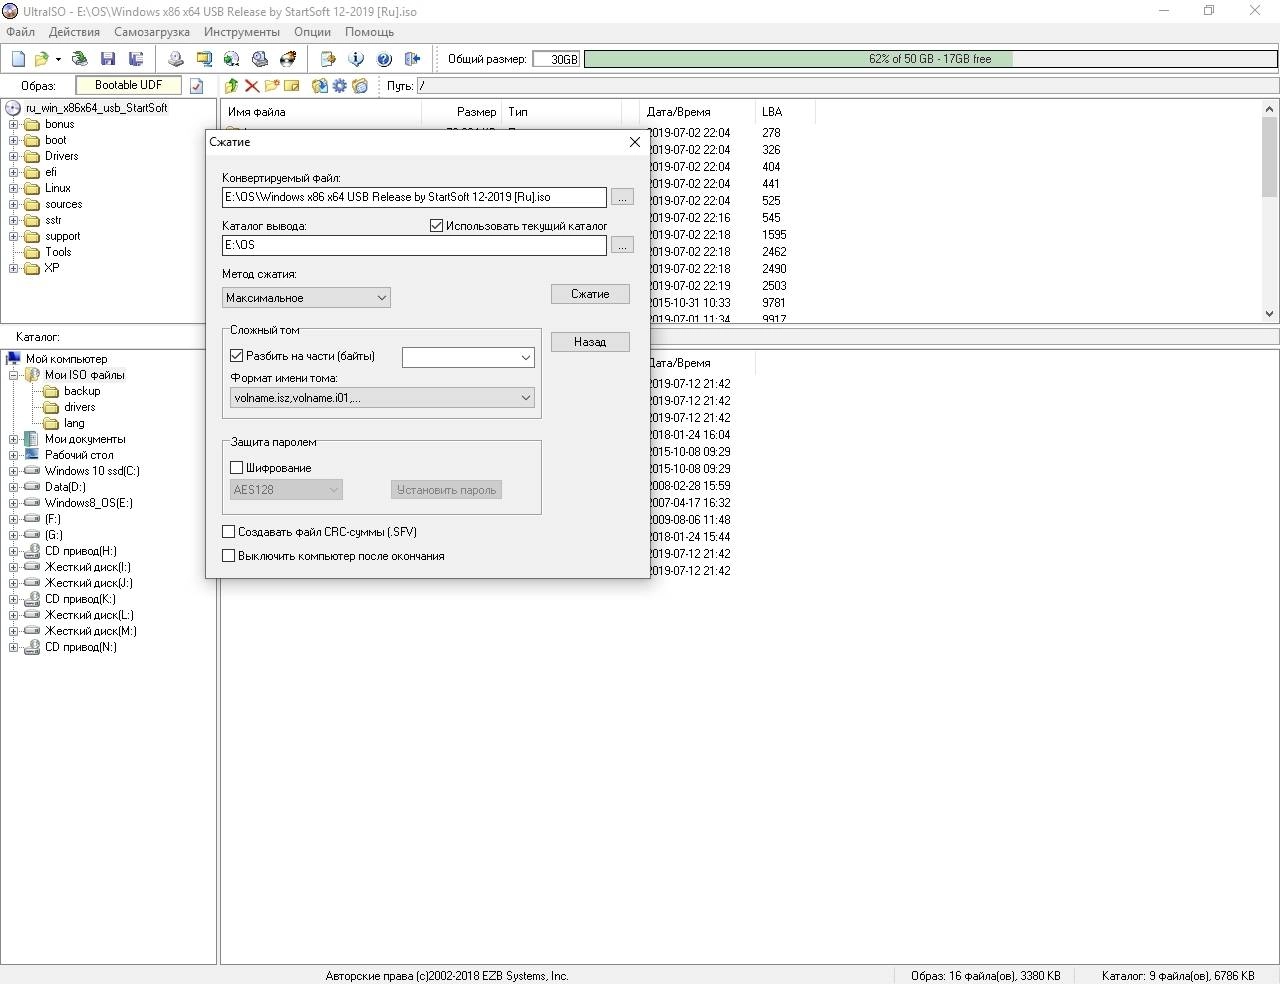Expand the Linux folder node
The height and width of the screenshot is (984, 1280).
14,189
